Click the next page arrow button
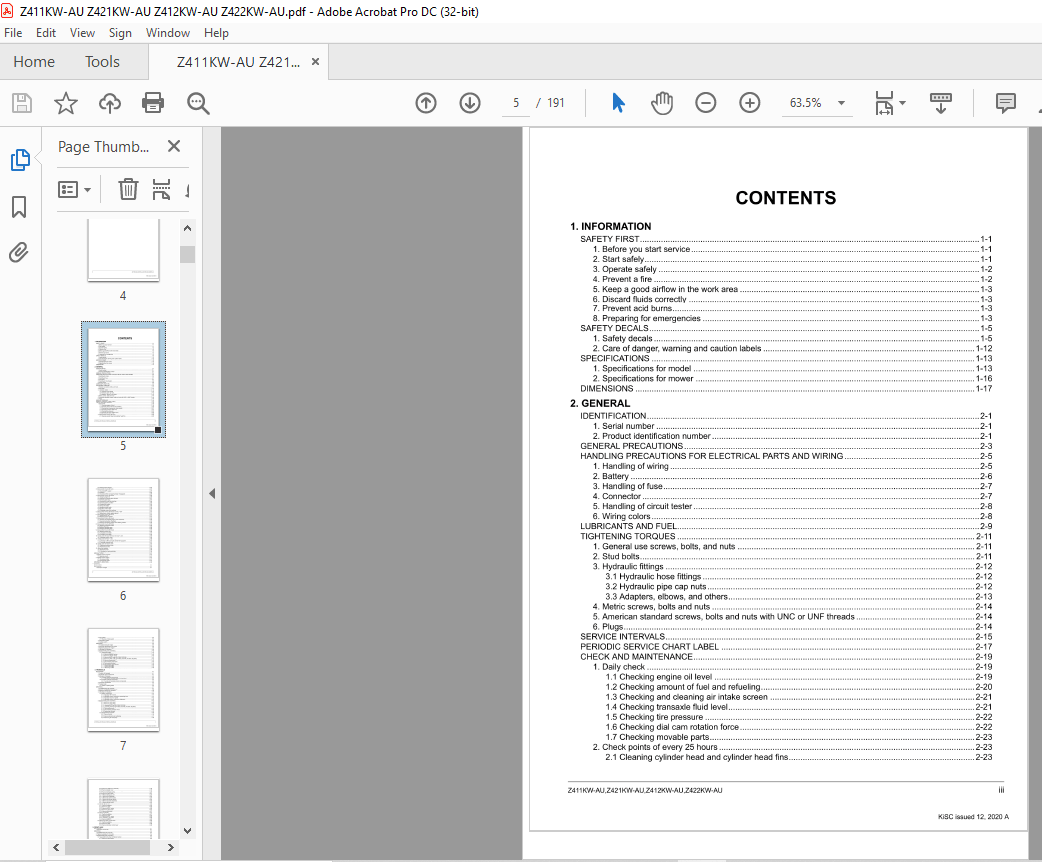1042x862 pixels. tap(469, 103)
